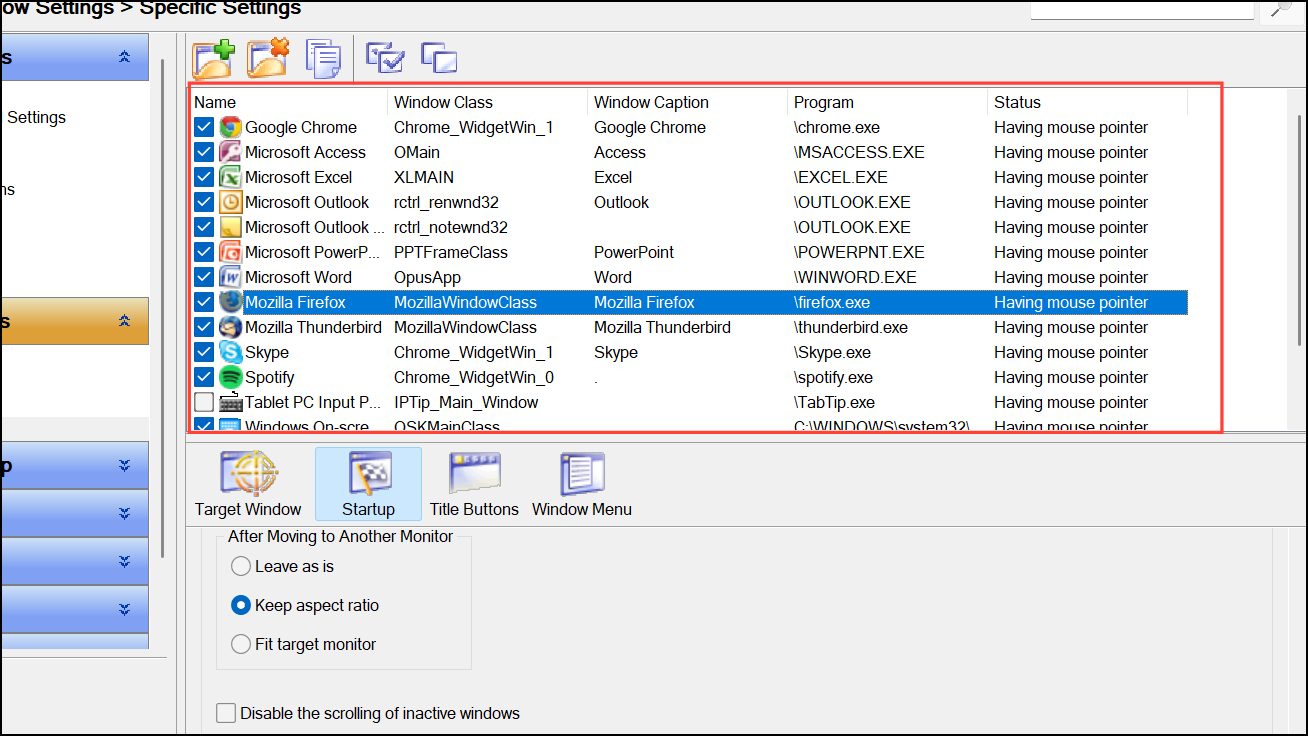Uncheck the Spotify checkbox
The width and height of the screenshot is (1308, 736).
(204, 377)
